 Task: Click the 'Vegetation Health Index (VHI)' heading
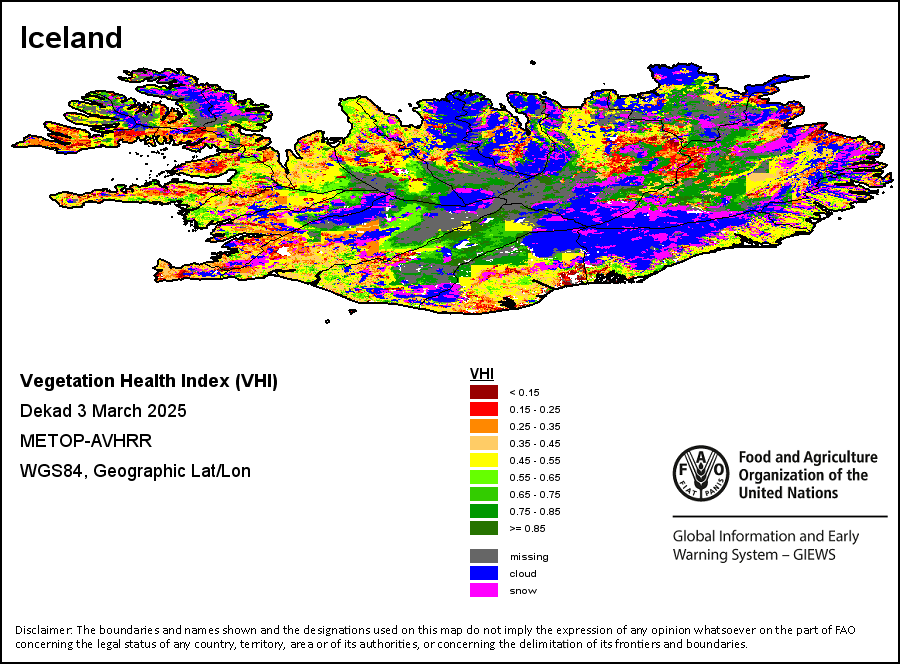(x=149, y=381)
